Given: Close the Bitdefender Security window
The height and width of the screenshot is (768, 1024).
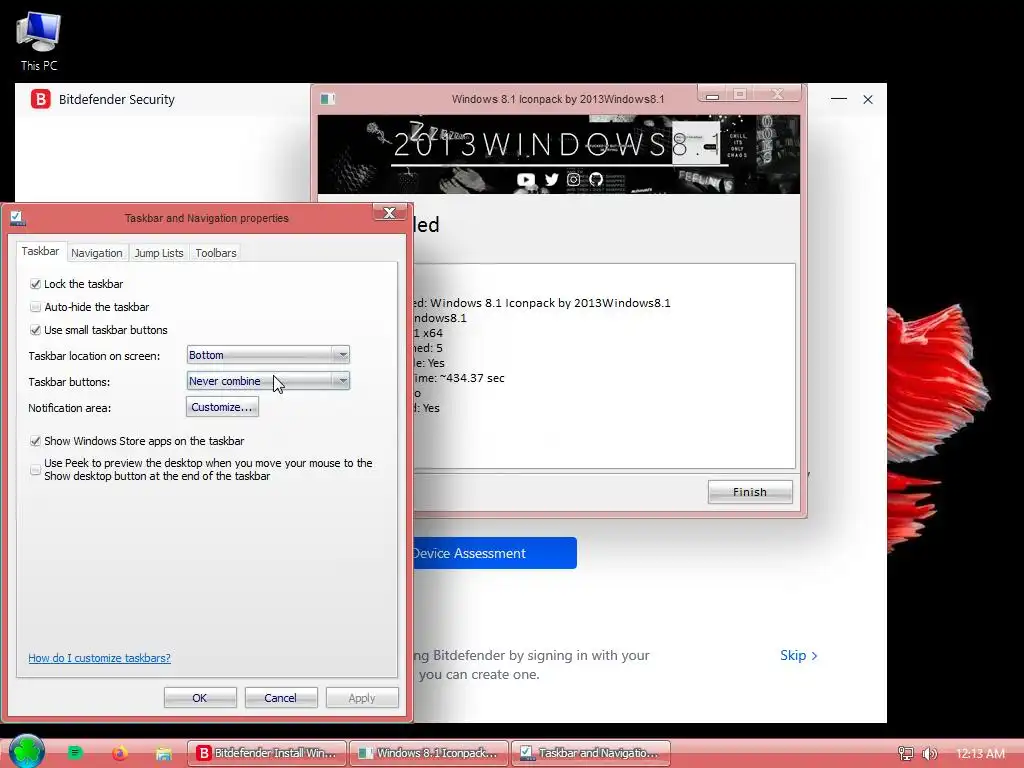Looking at the screenshot, I should (x=868, y=99).
